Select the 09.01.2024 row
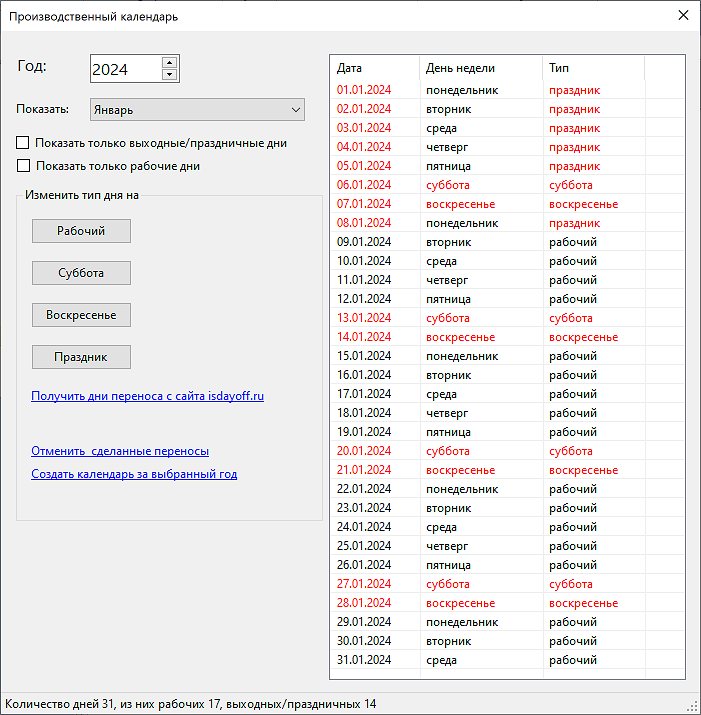 pyautogui.click(x=507, y=242)
